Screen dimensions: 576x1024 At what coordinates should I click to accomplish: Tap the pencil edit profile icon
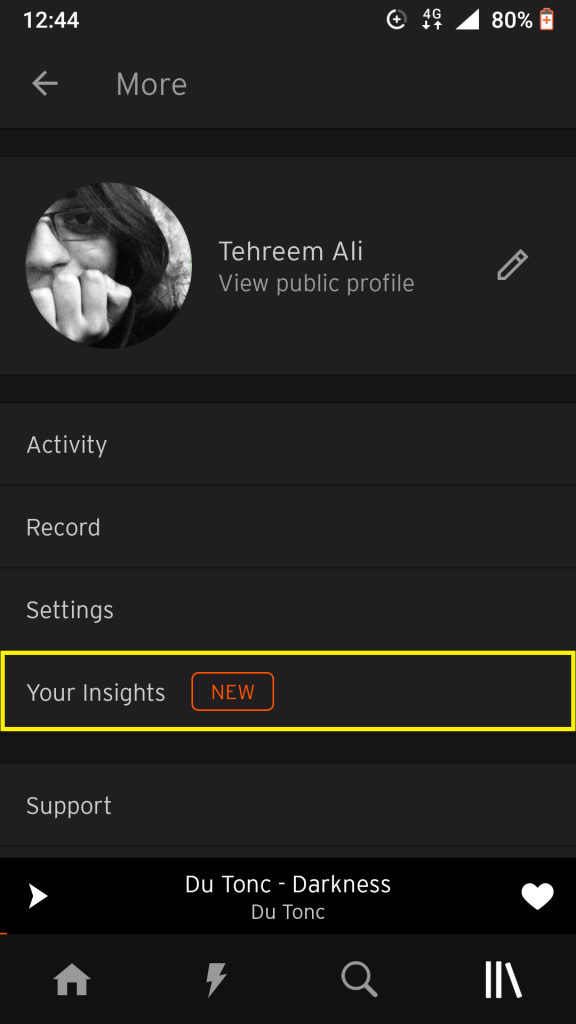(511, 265)
